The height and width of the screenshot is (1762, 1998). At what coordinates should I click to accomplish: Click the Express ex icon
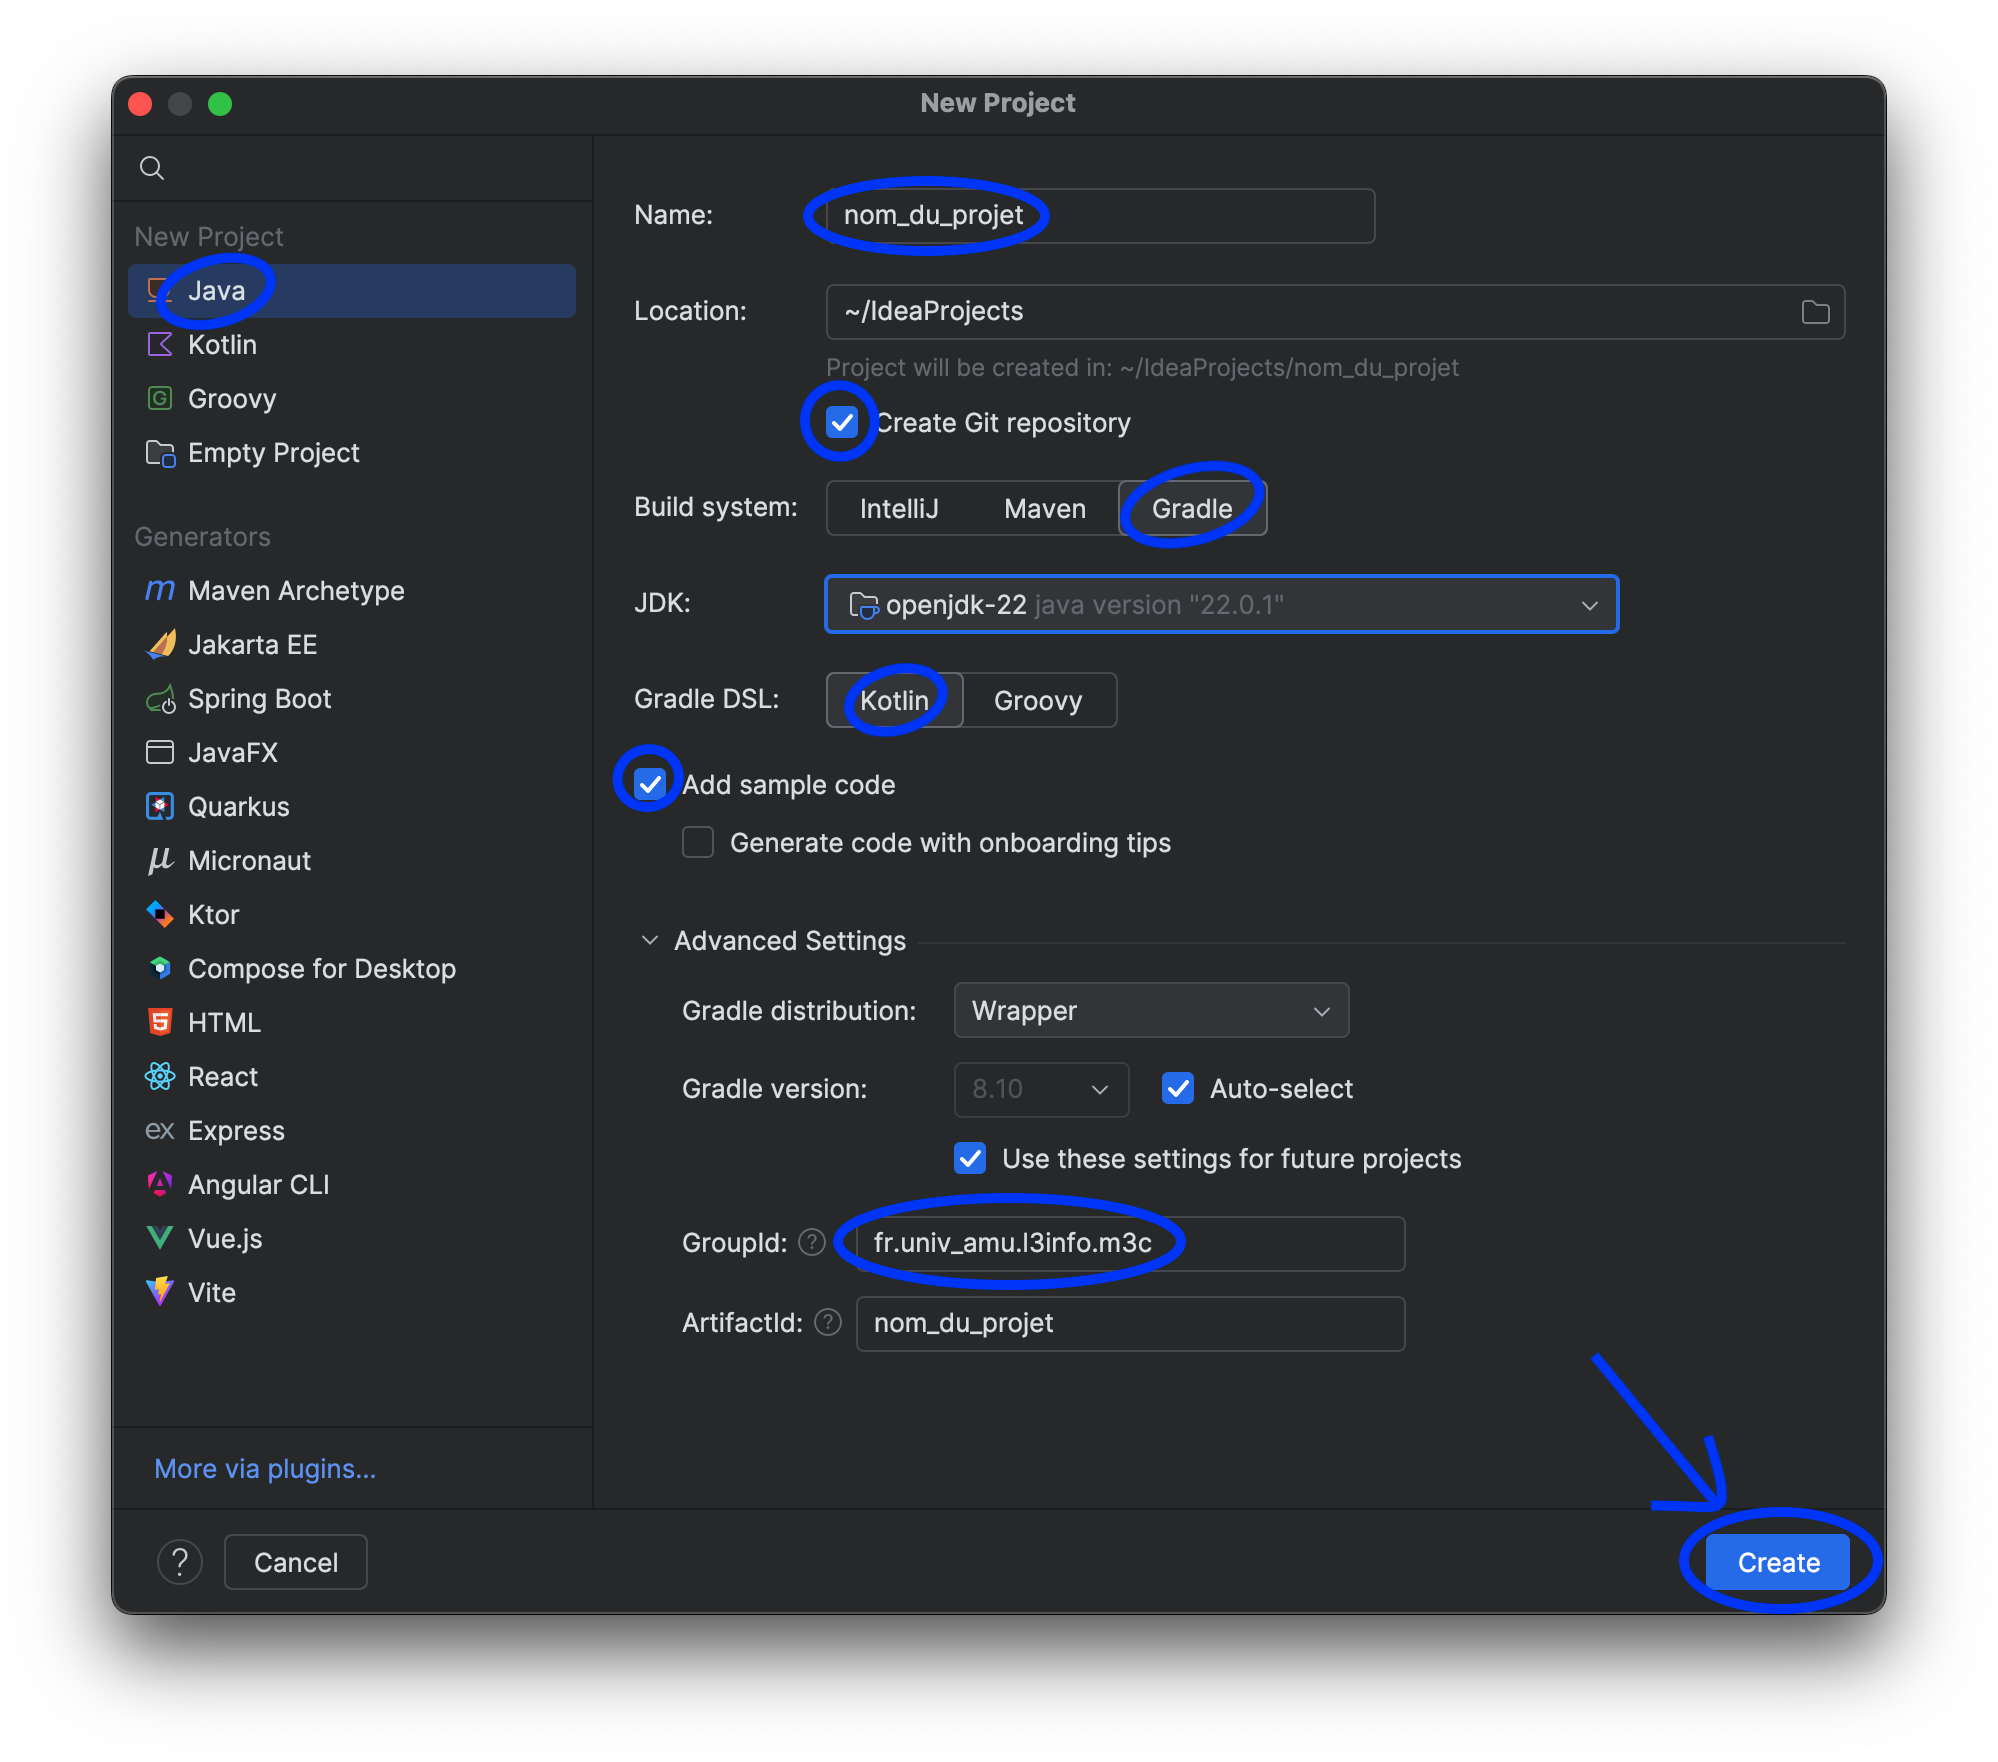pyautogui.click(x=160, y=1131)
